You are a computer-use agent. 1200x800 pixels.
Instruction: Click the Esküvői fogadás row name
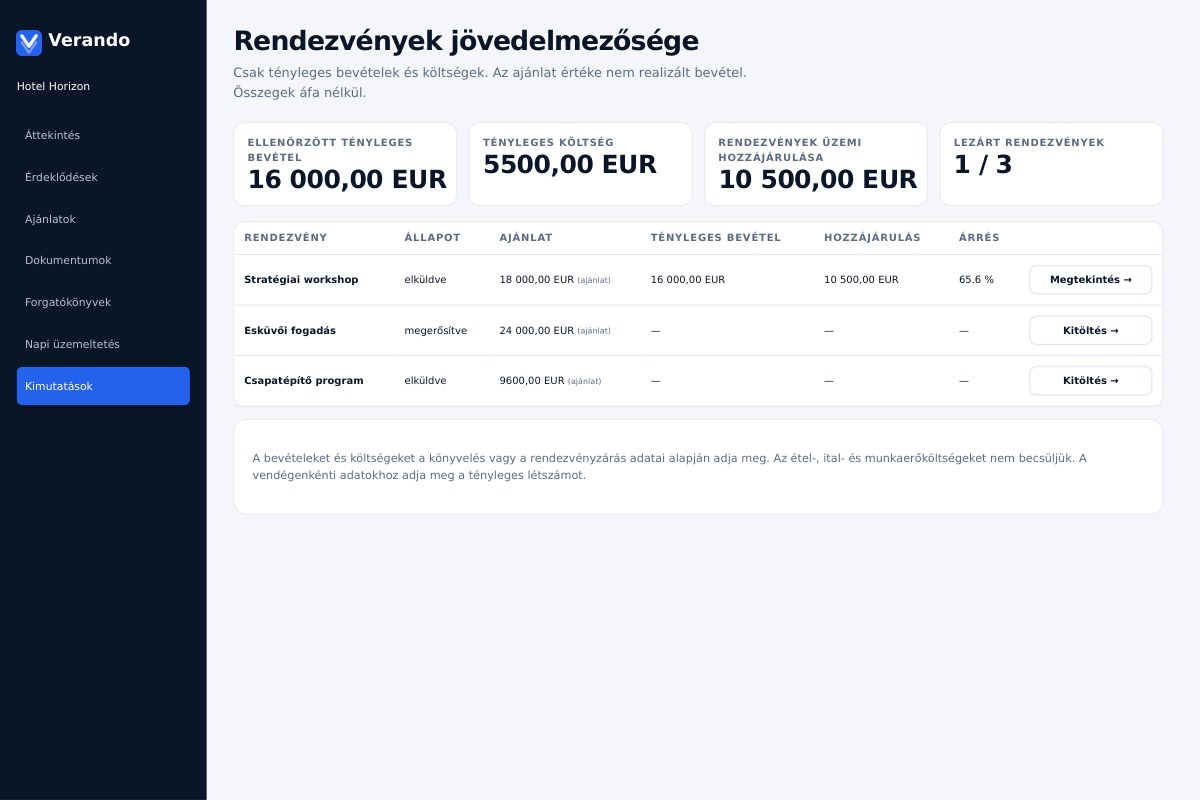(290, 331)
